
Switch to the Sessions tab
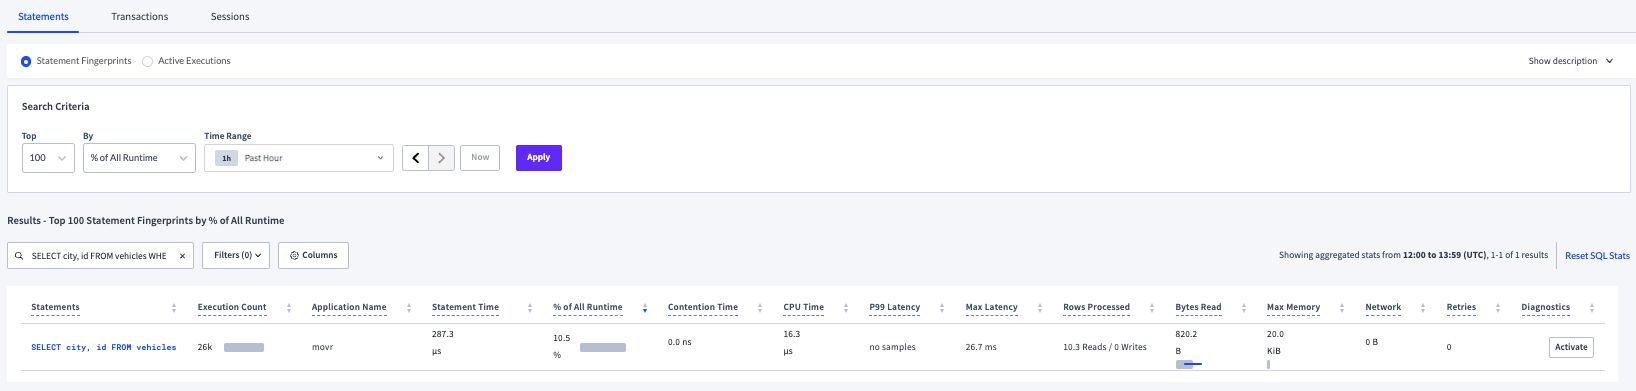pos(230,17)
